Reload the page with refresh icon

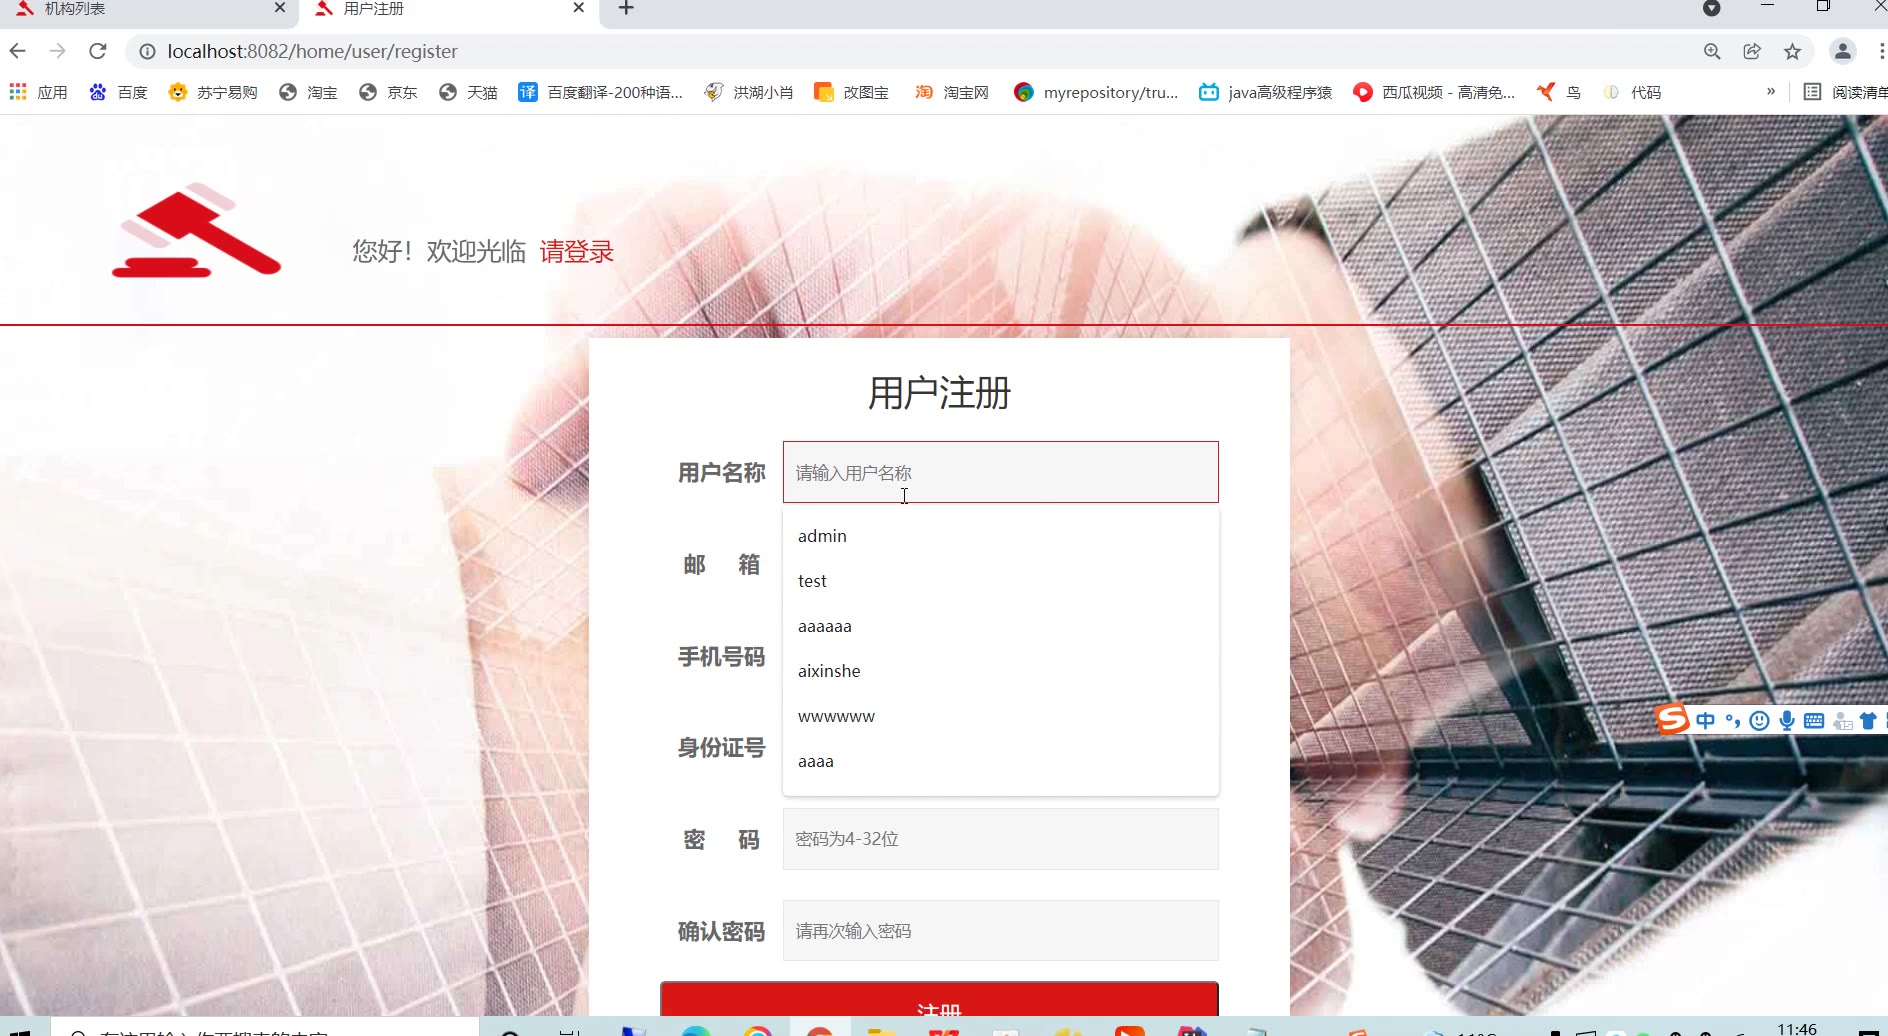pyautogui.click(x=98, y=51)
